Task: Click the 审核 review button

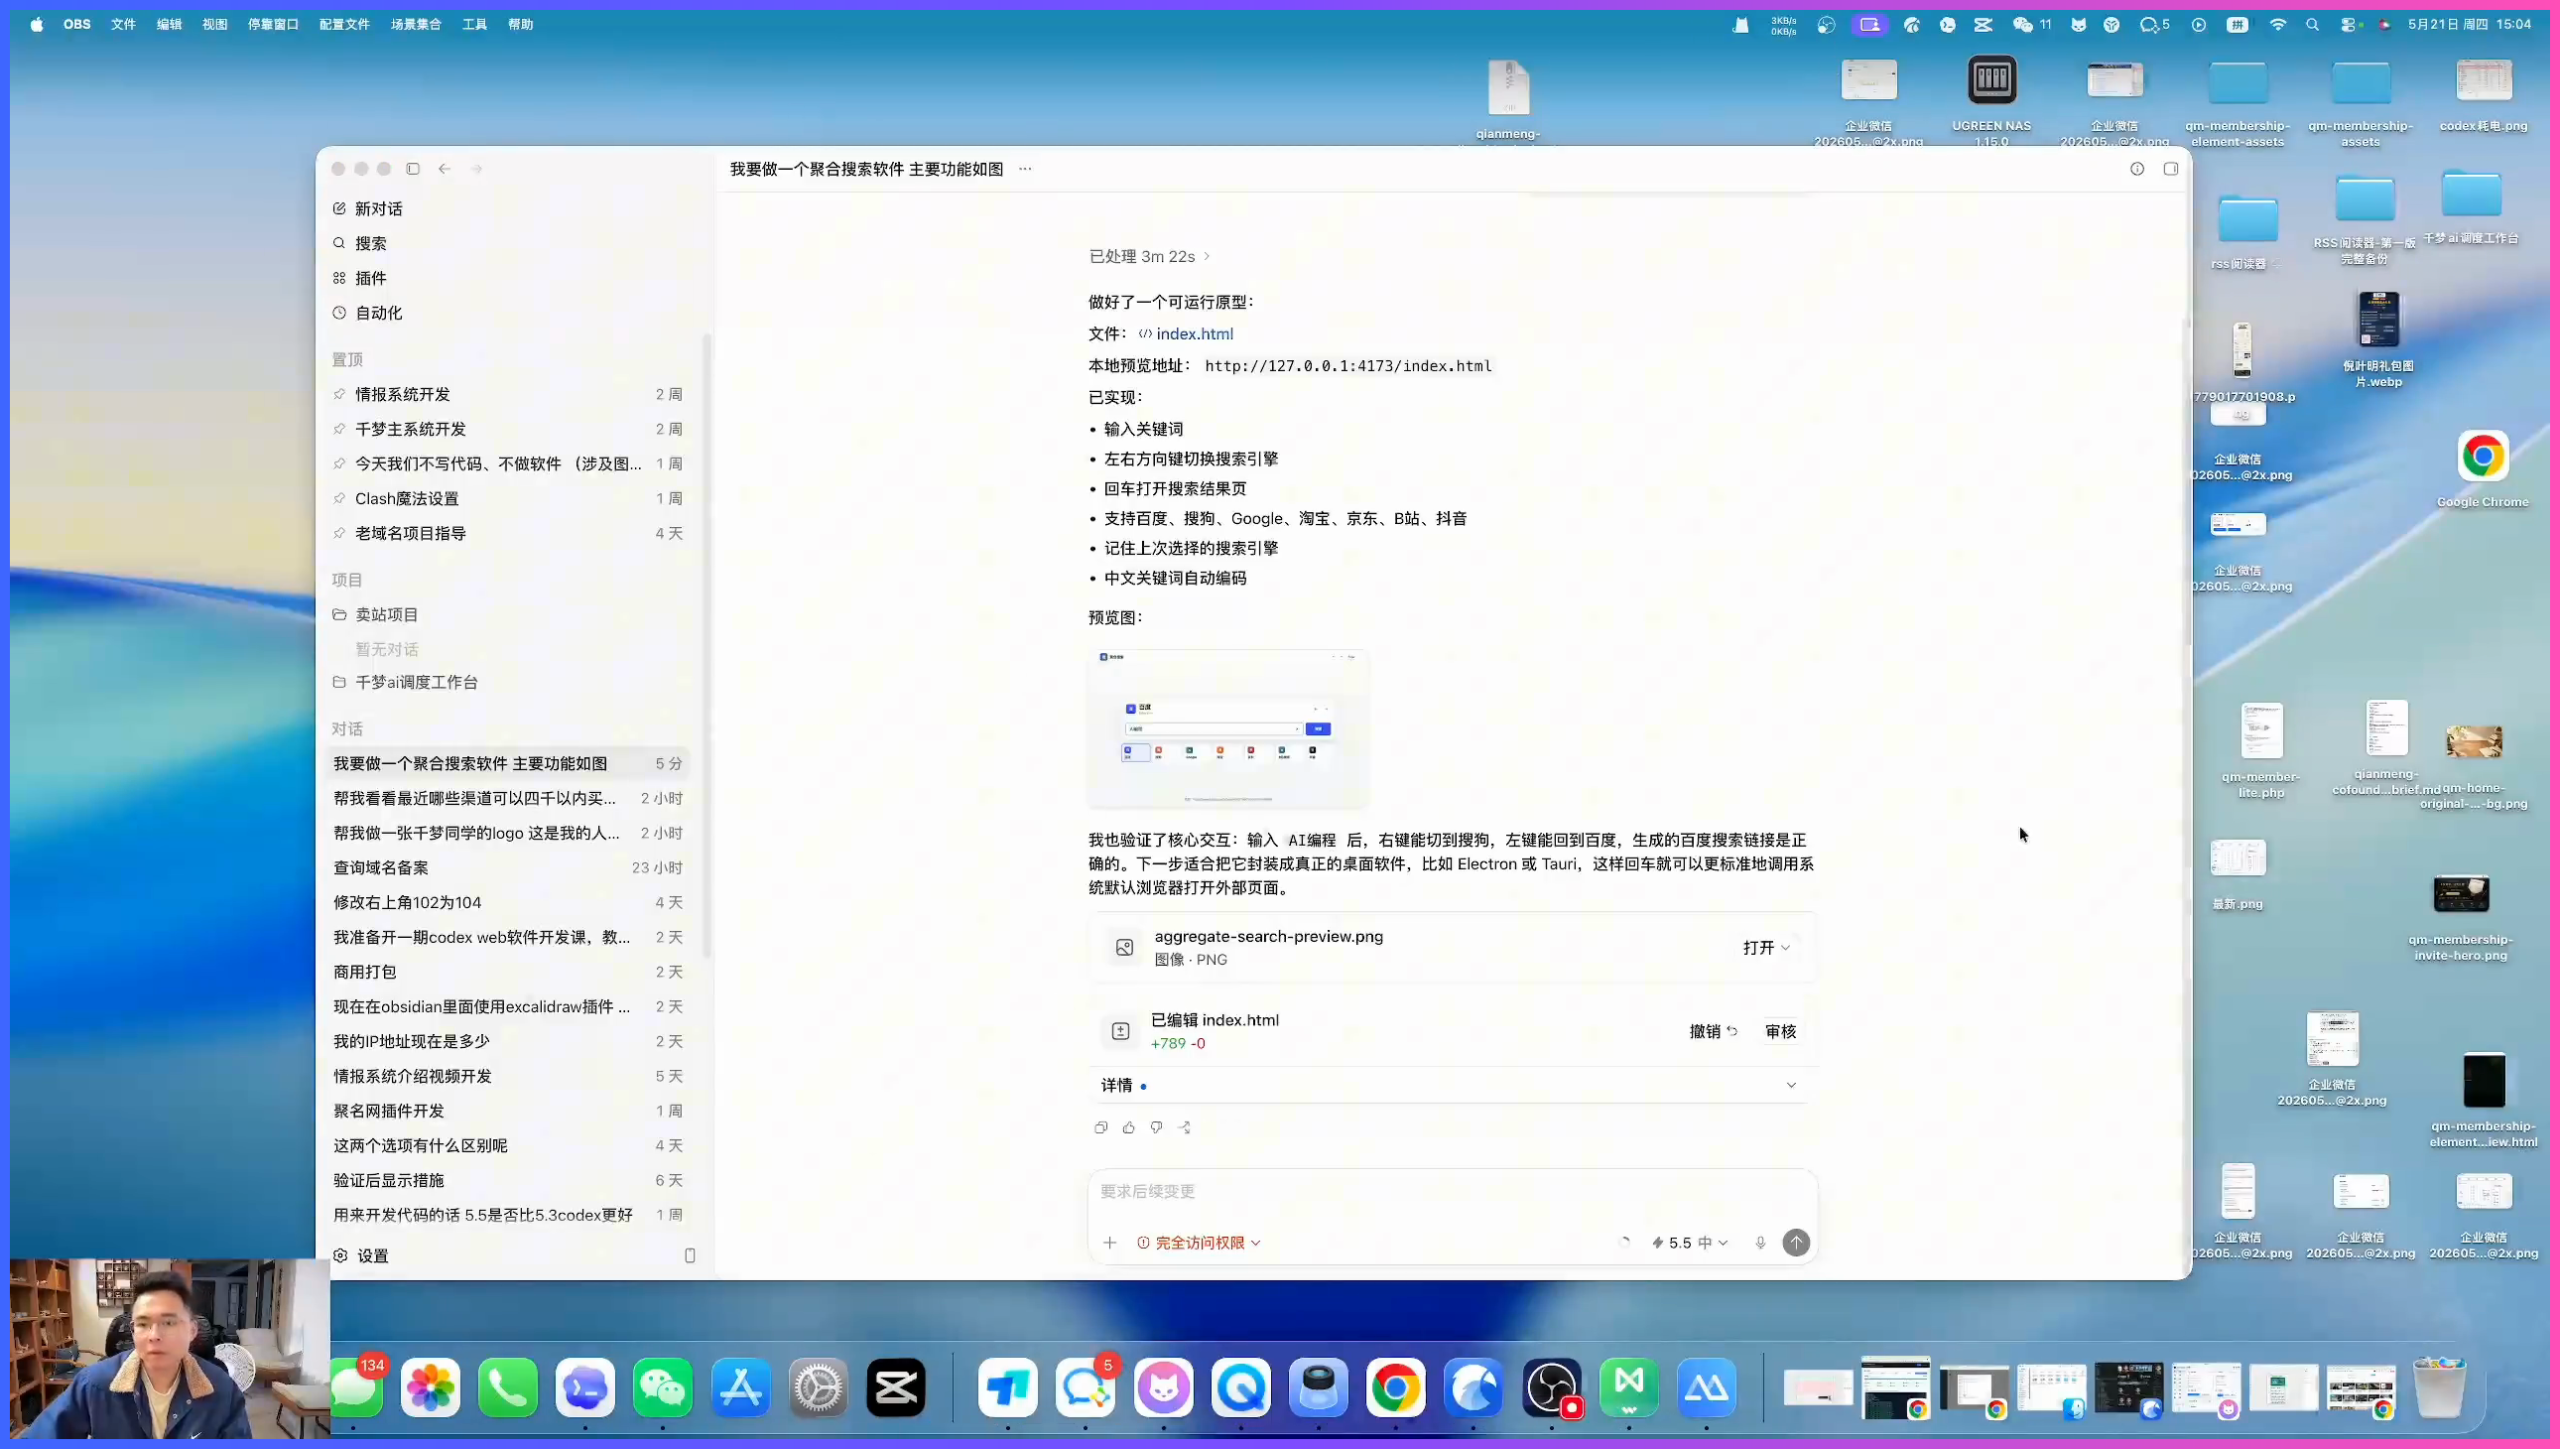Action: (1780, 1031)
